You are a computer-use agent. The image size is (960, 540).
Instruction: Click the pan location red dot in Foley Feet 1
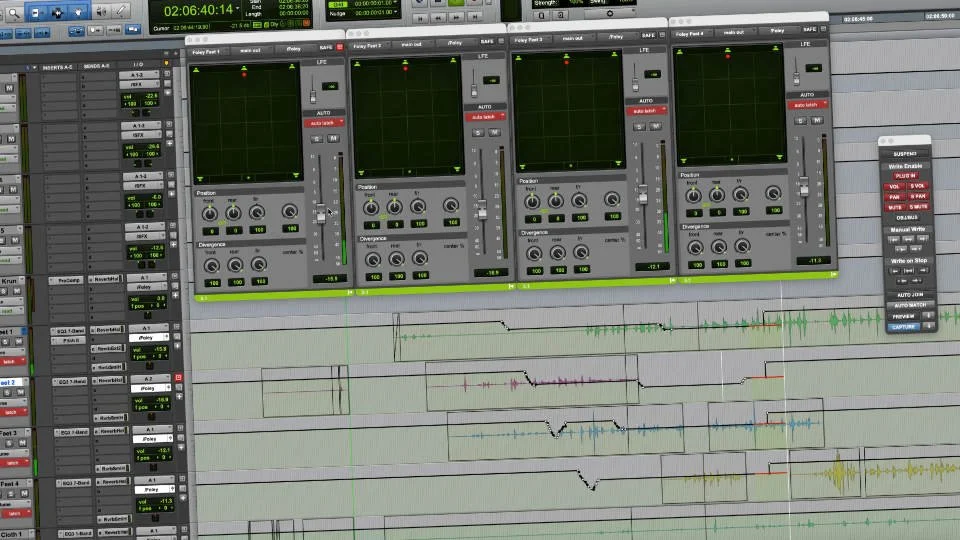click(x=244, y=74)
